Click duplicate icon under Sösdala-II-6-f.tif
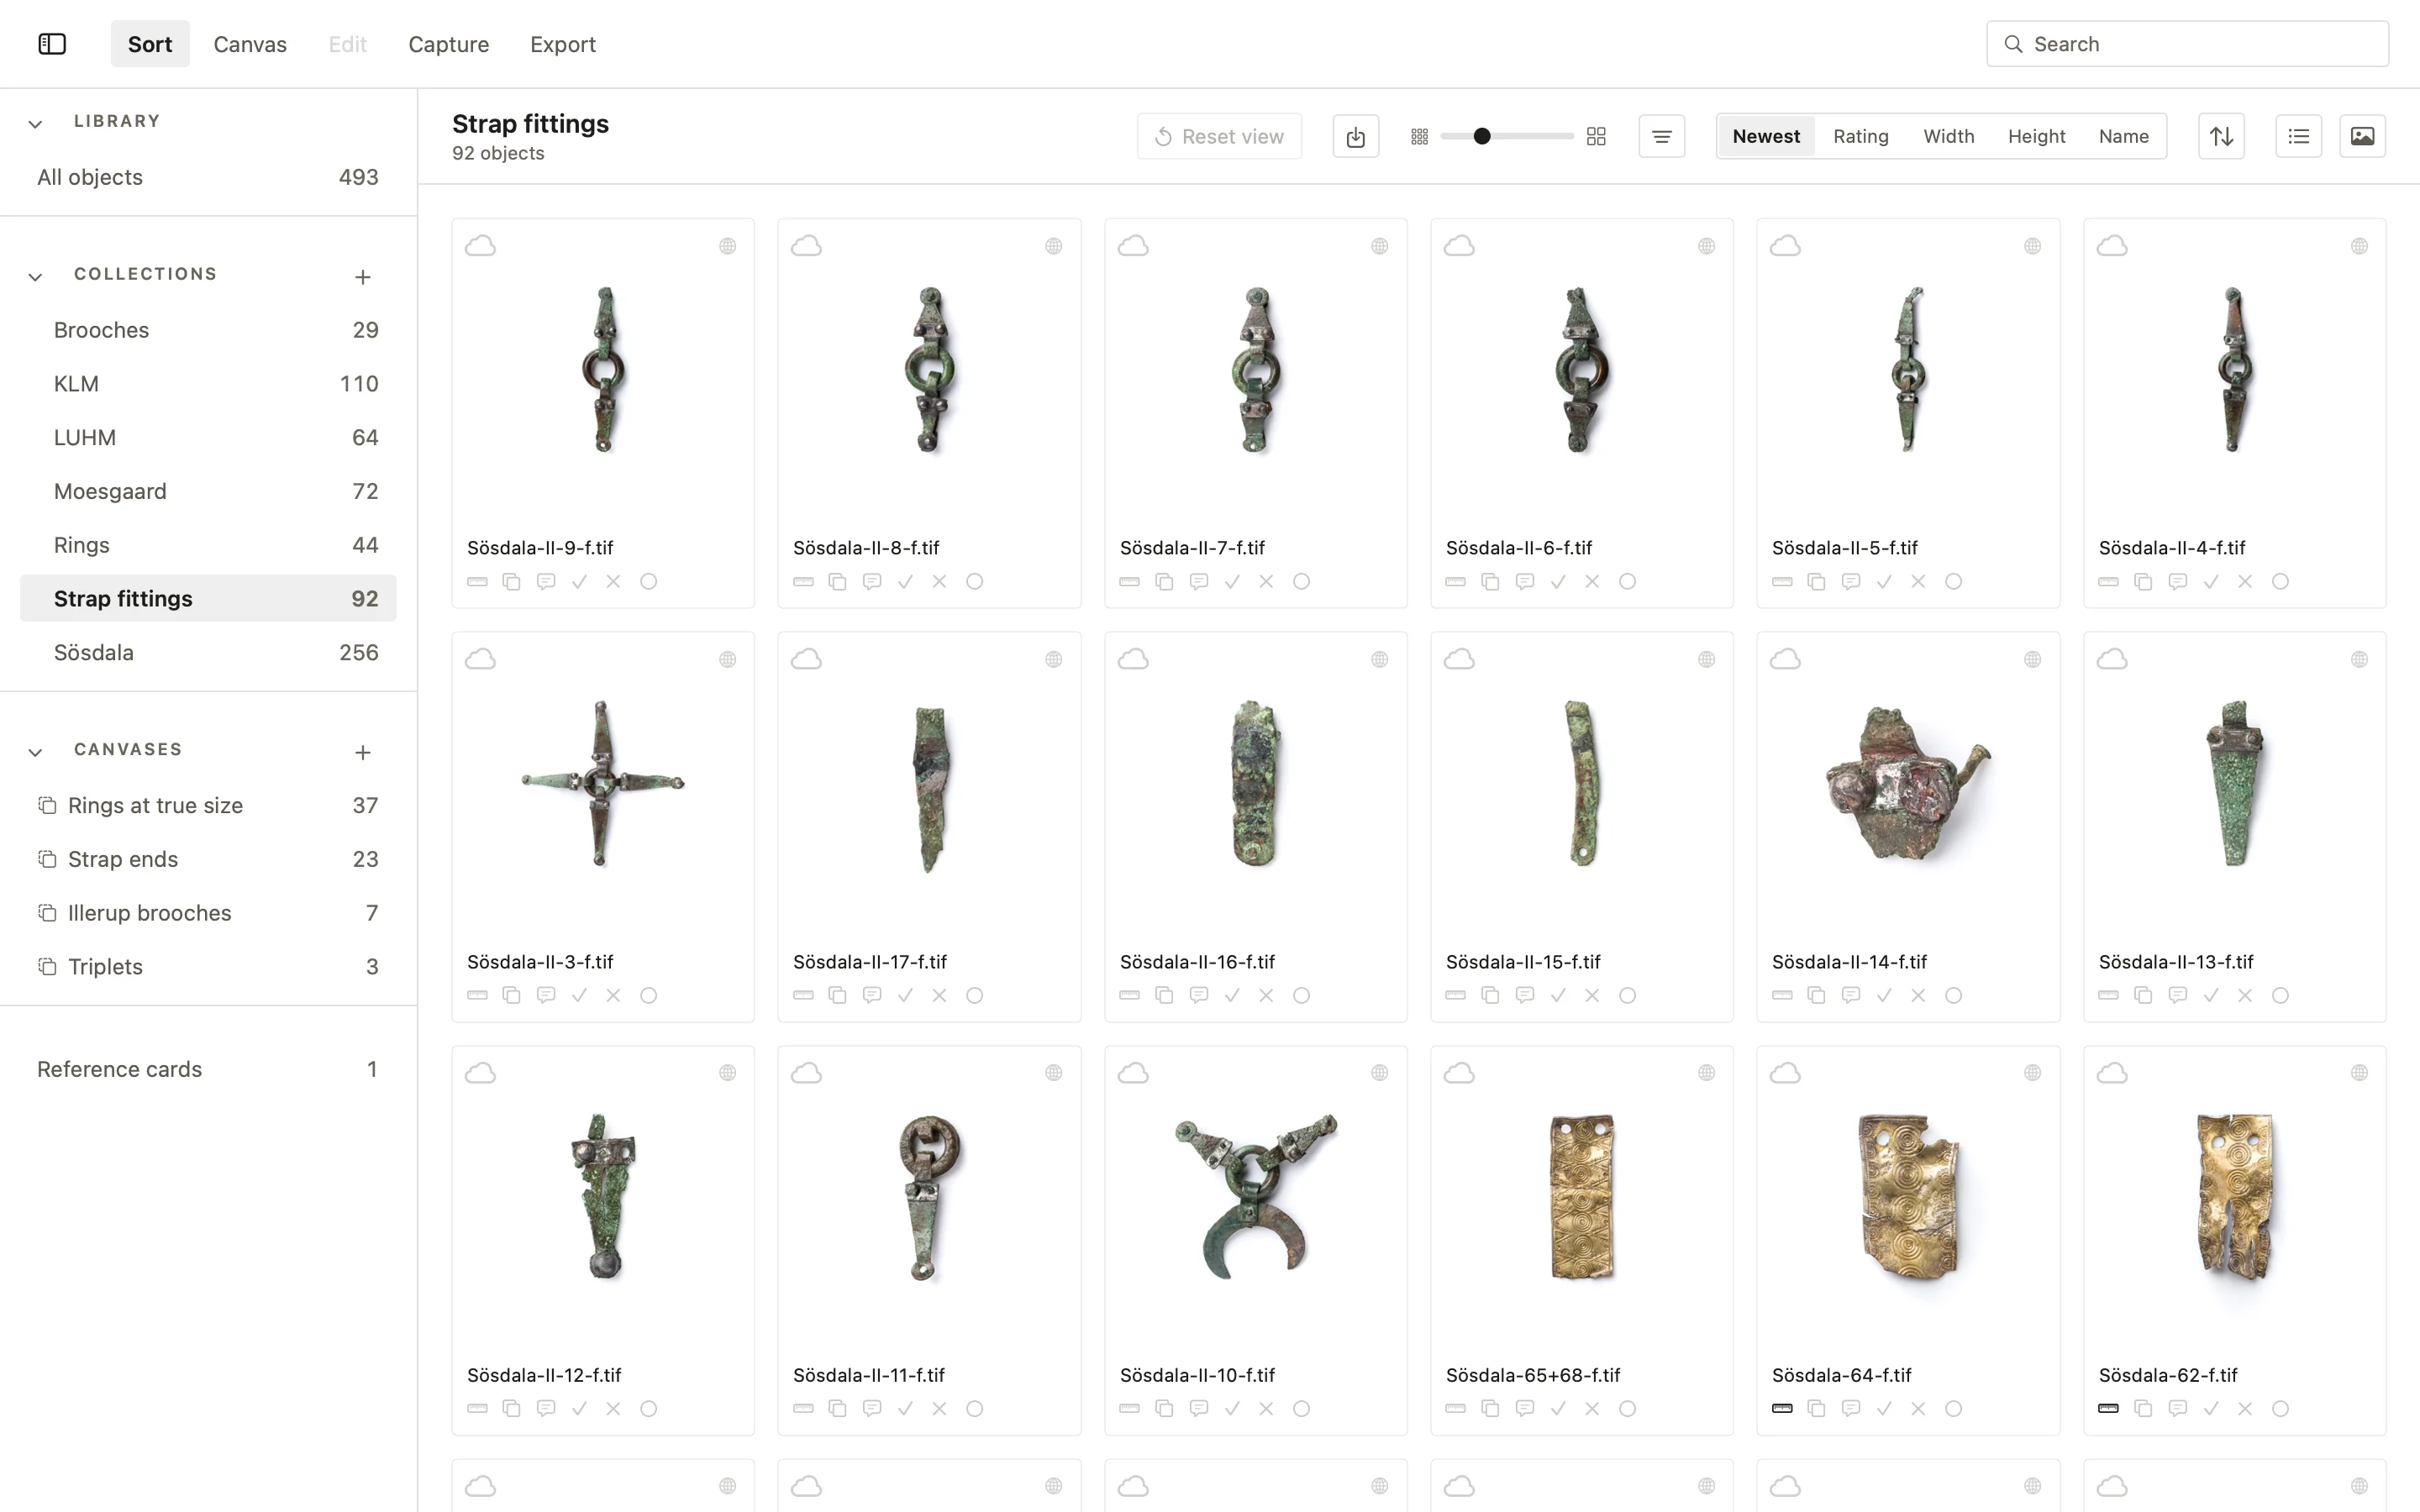Viewport: 2420px width, 1512px height. 1490,582
